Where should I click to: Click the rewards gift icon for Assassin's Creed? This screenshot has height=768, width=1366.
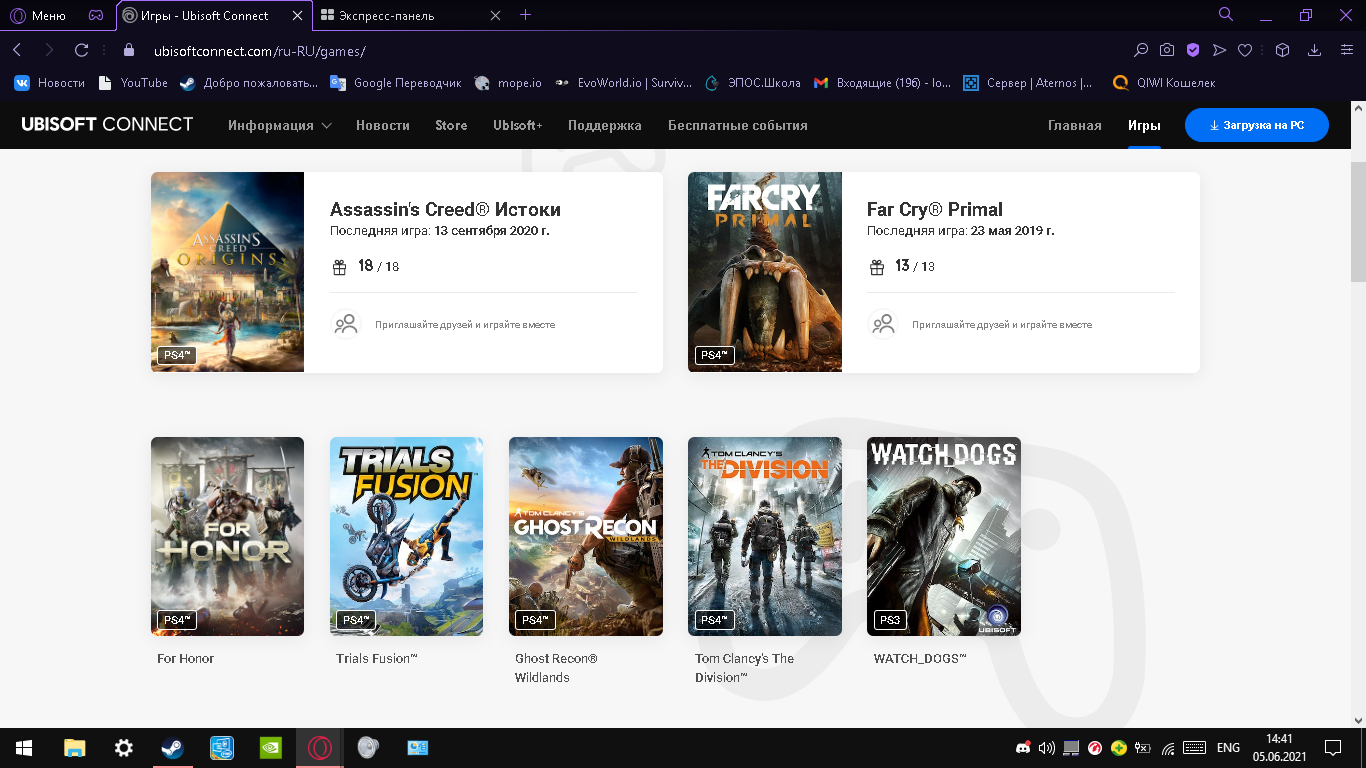coord(340,267)
